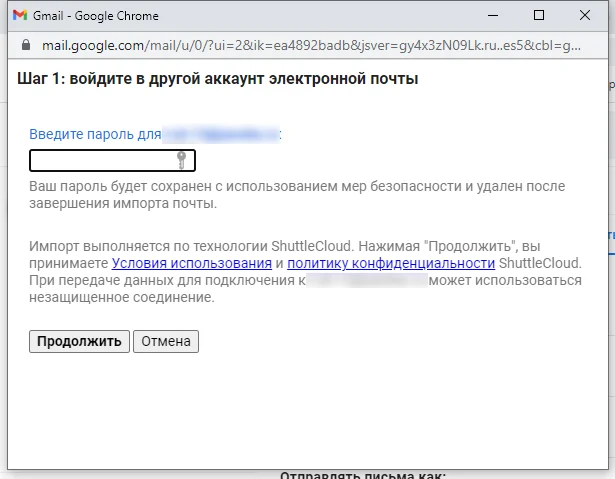Click the padlock icon in address bar

coord(26,45)
